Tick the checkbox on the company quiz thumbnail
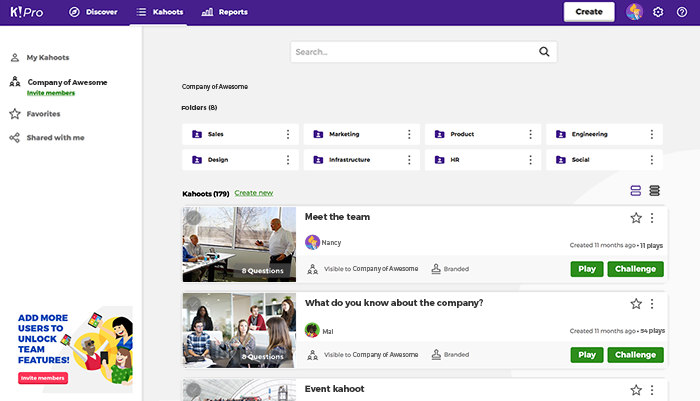The image size is (700, 401). pyautogui.click(x=193, y=304)
